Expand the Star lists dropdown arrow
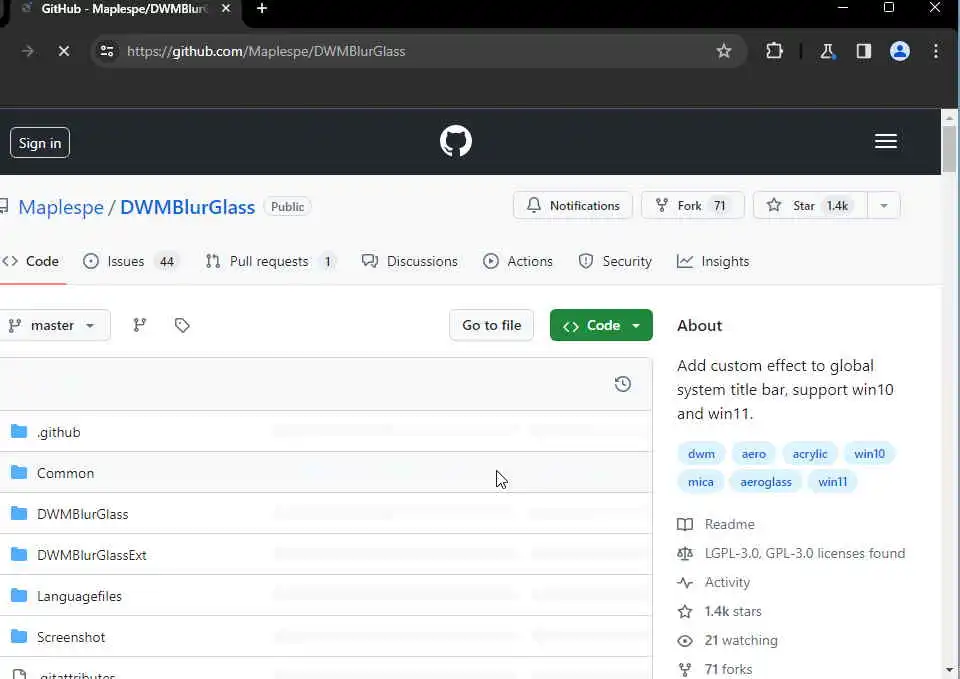The height and width of the screenshot is (679, 960). pyautogui.click(x=883, y=206)
